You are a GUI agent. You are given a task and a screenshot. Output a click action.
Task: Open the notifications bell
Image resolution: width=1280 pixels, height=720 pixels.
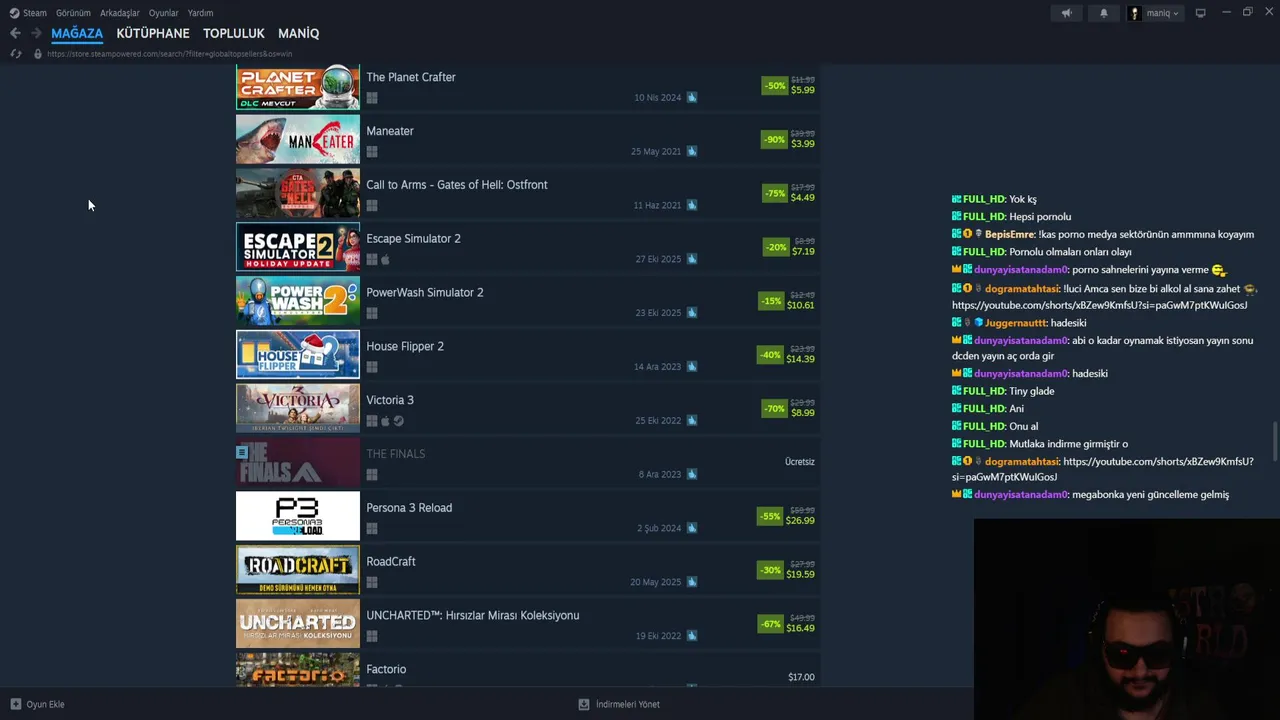click(1104, 13)
